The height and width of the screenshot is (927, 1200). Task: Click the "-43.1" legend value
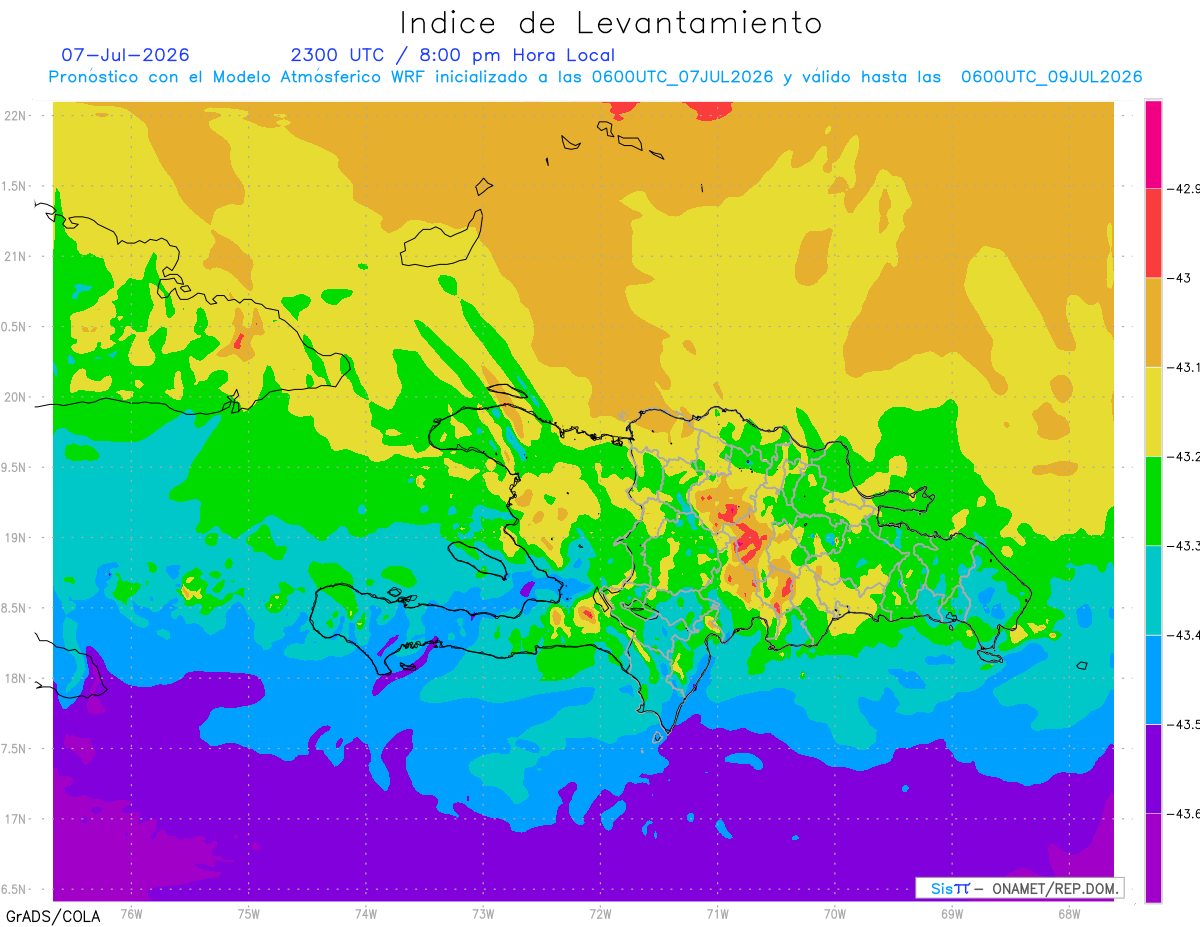click(1185, 367)
